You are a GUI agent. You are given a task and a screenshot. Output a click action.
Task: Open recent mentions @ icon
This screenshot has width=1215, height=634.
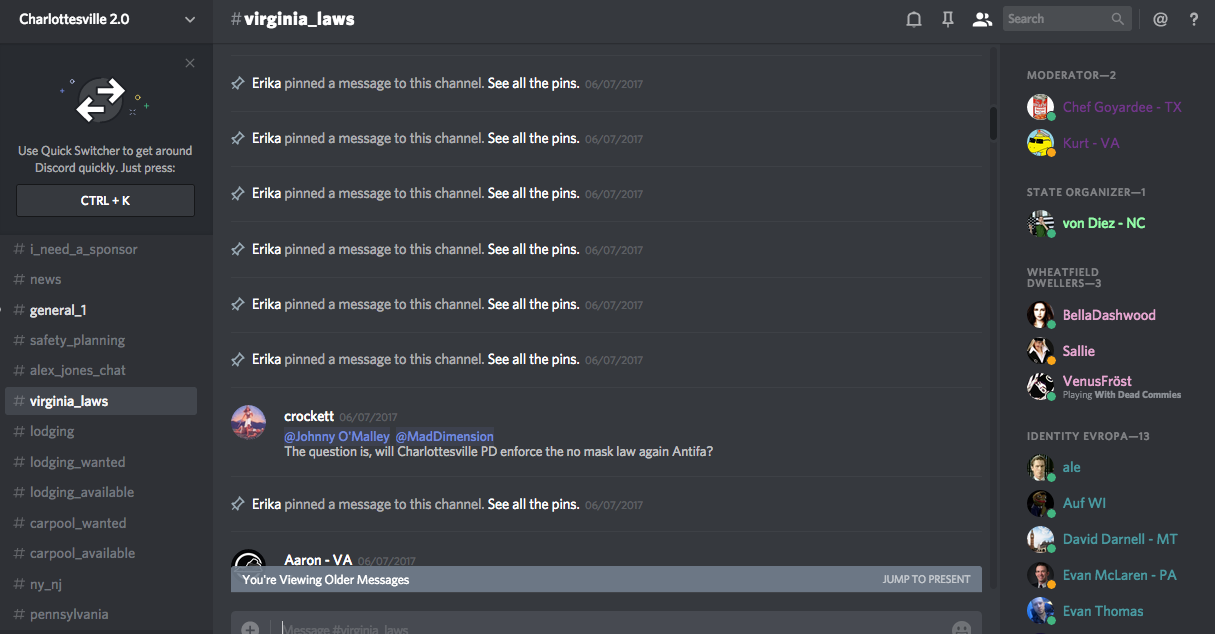pos(1160,19)
